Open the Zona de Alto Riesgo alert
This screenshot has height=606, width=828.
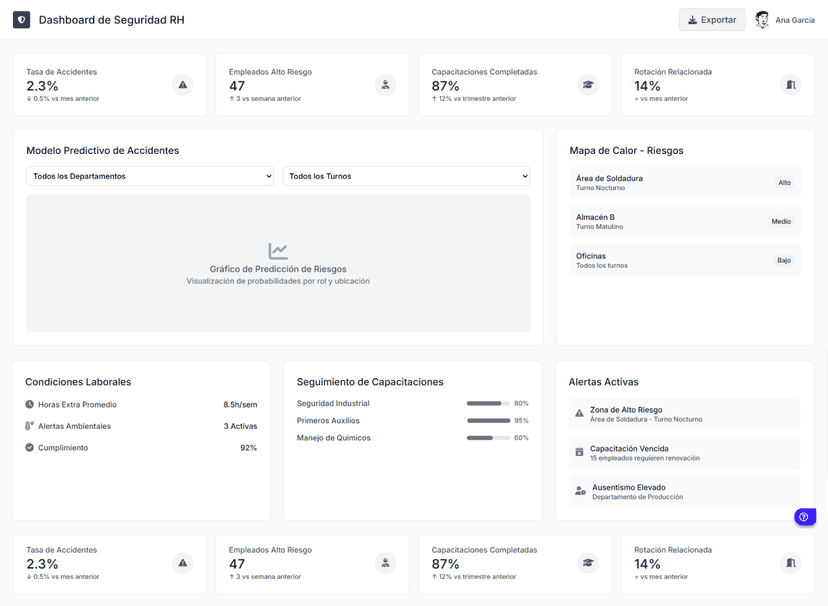(x=684, y=414)
